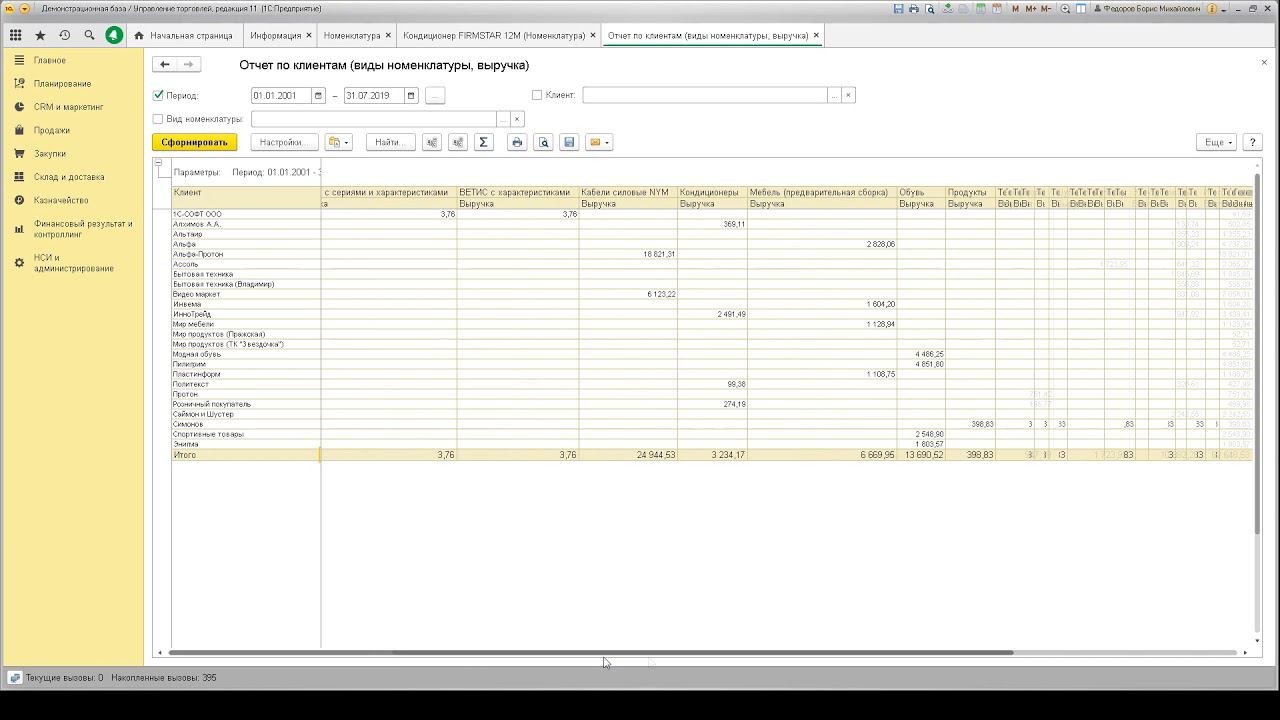
Task: Open help with the question mark button
Action: [1253, 142]
